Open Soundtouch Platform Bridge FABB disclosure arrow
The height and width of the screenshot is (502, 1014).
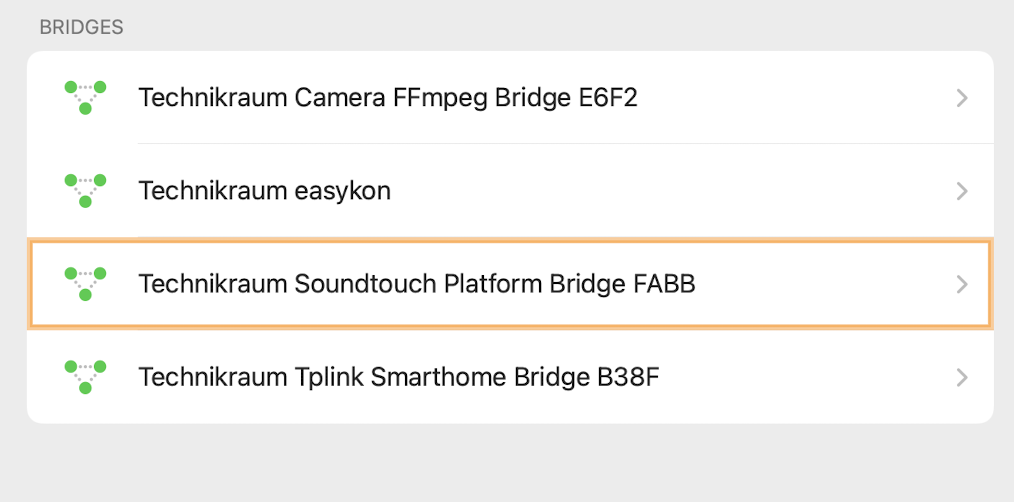tap(962, 285)
